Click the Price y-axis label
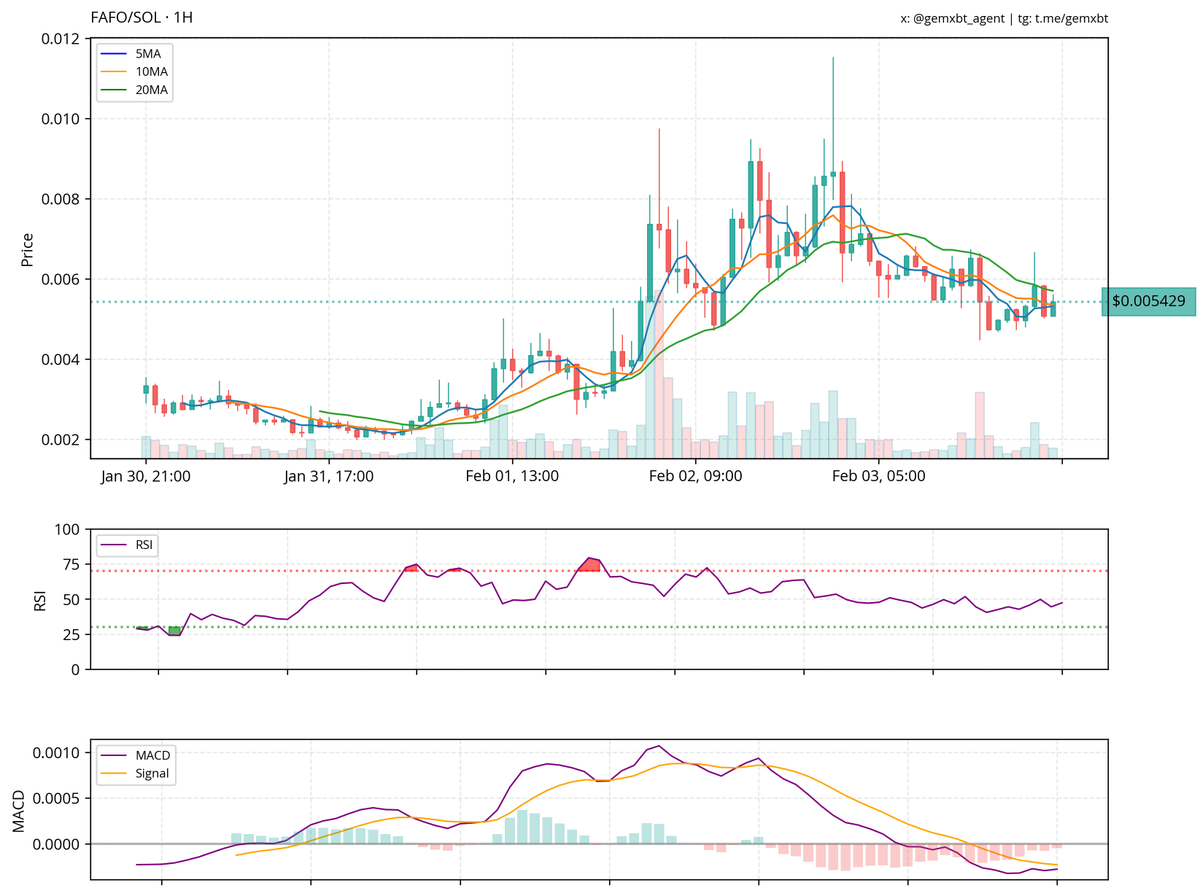Viewport: 1200px width, 896px height. click(27, 249)
